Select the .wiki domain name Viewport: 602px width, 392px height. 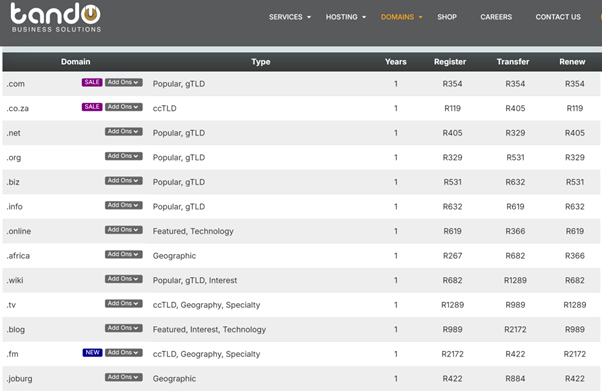[15, 280]
